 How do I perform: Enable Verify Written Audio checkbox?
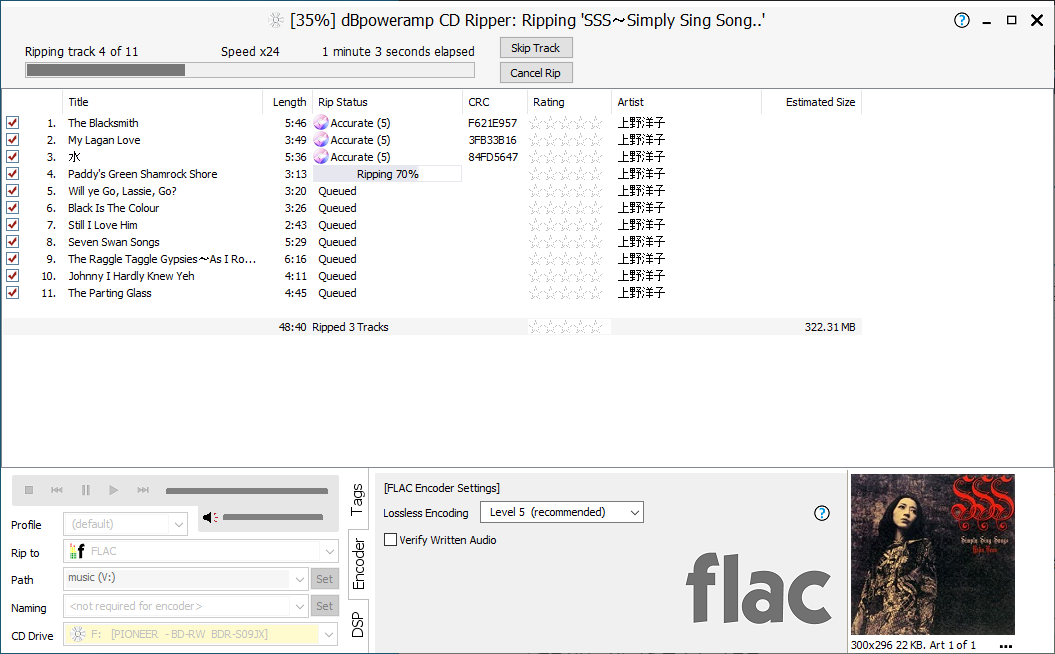pyautogui.click(x=390, y=540)
